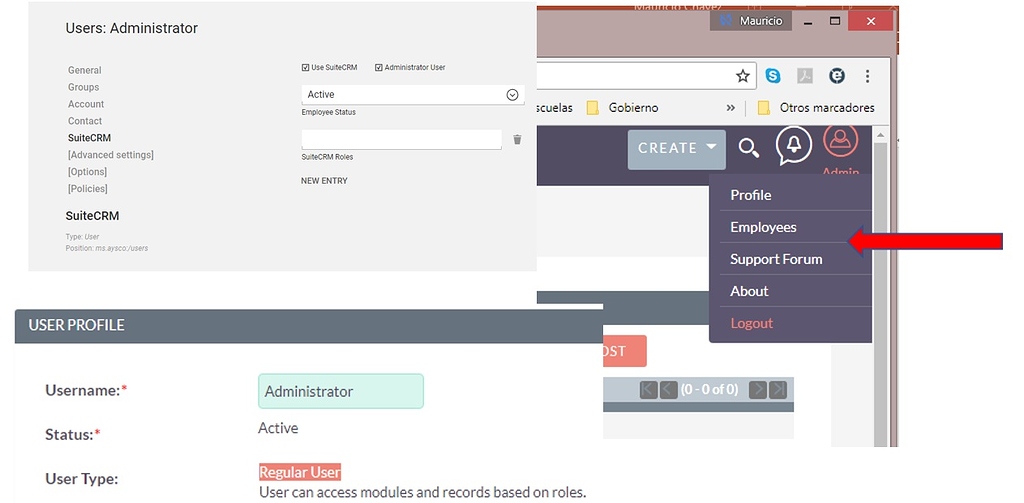1024x503 pixels.
Task: Go to the next page of the list pagination
Action: (758, 390)
